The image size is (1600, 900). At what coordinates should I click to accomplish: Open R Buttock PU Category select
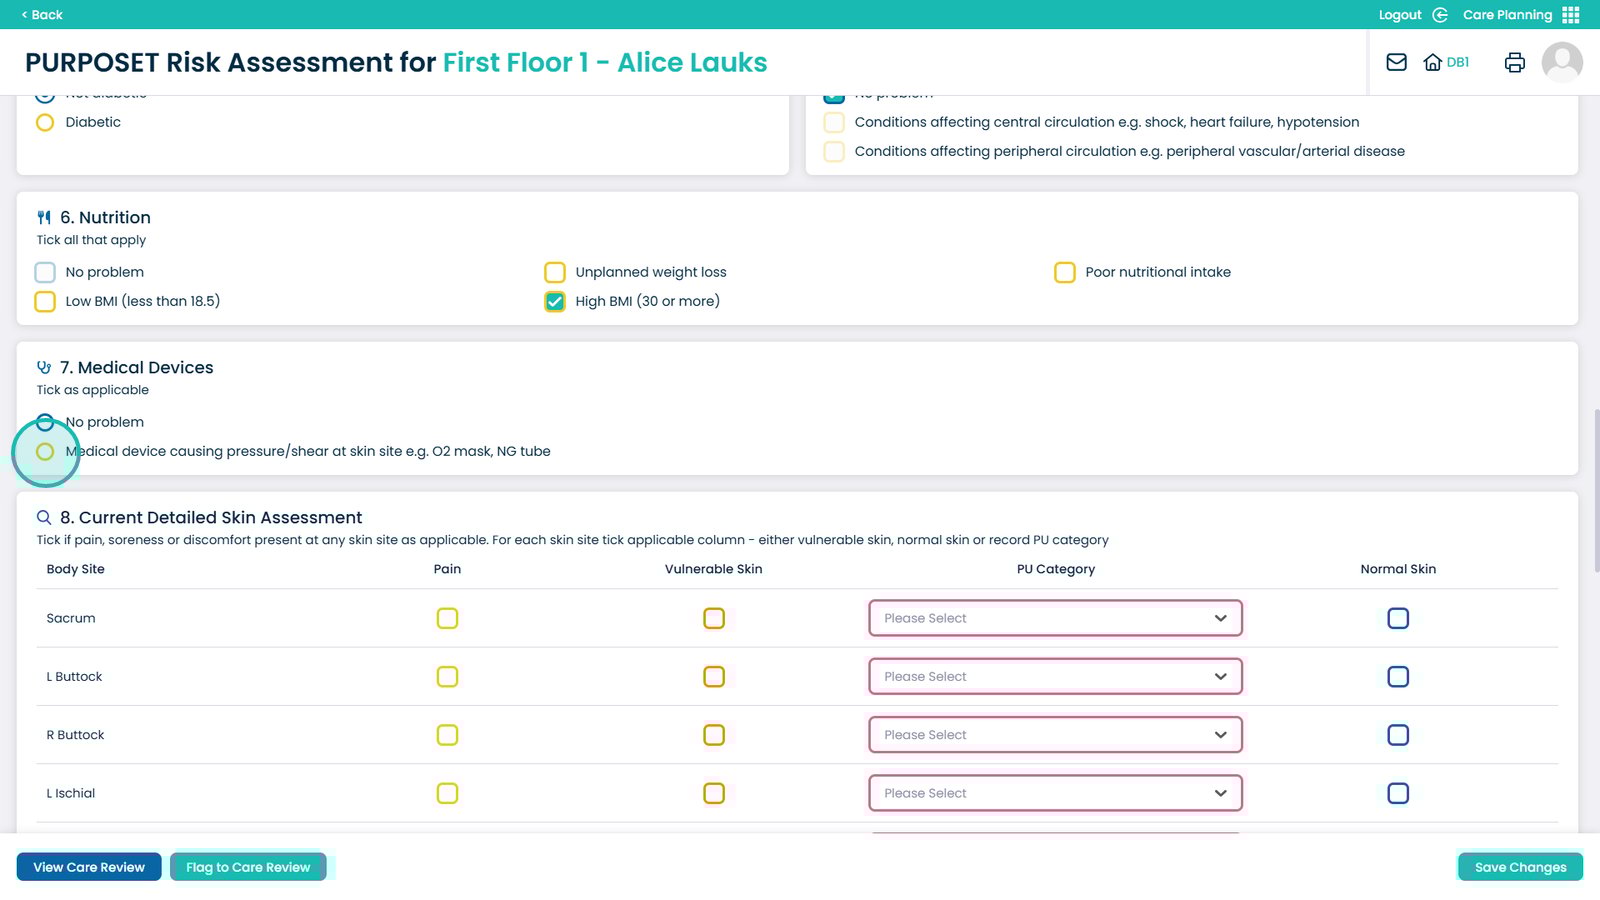coord(1055,735)
